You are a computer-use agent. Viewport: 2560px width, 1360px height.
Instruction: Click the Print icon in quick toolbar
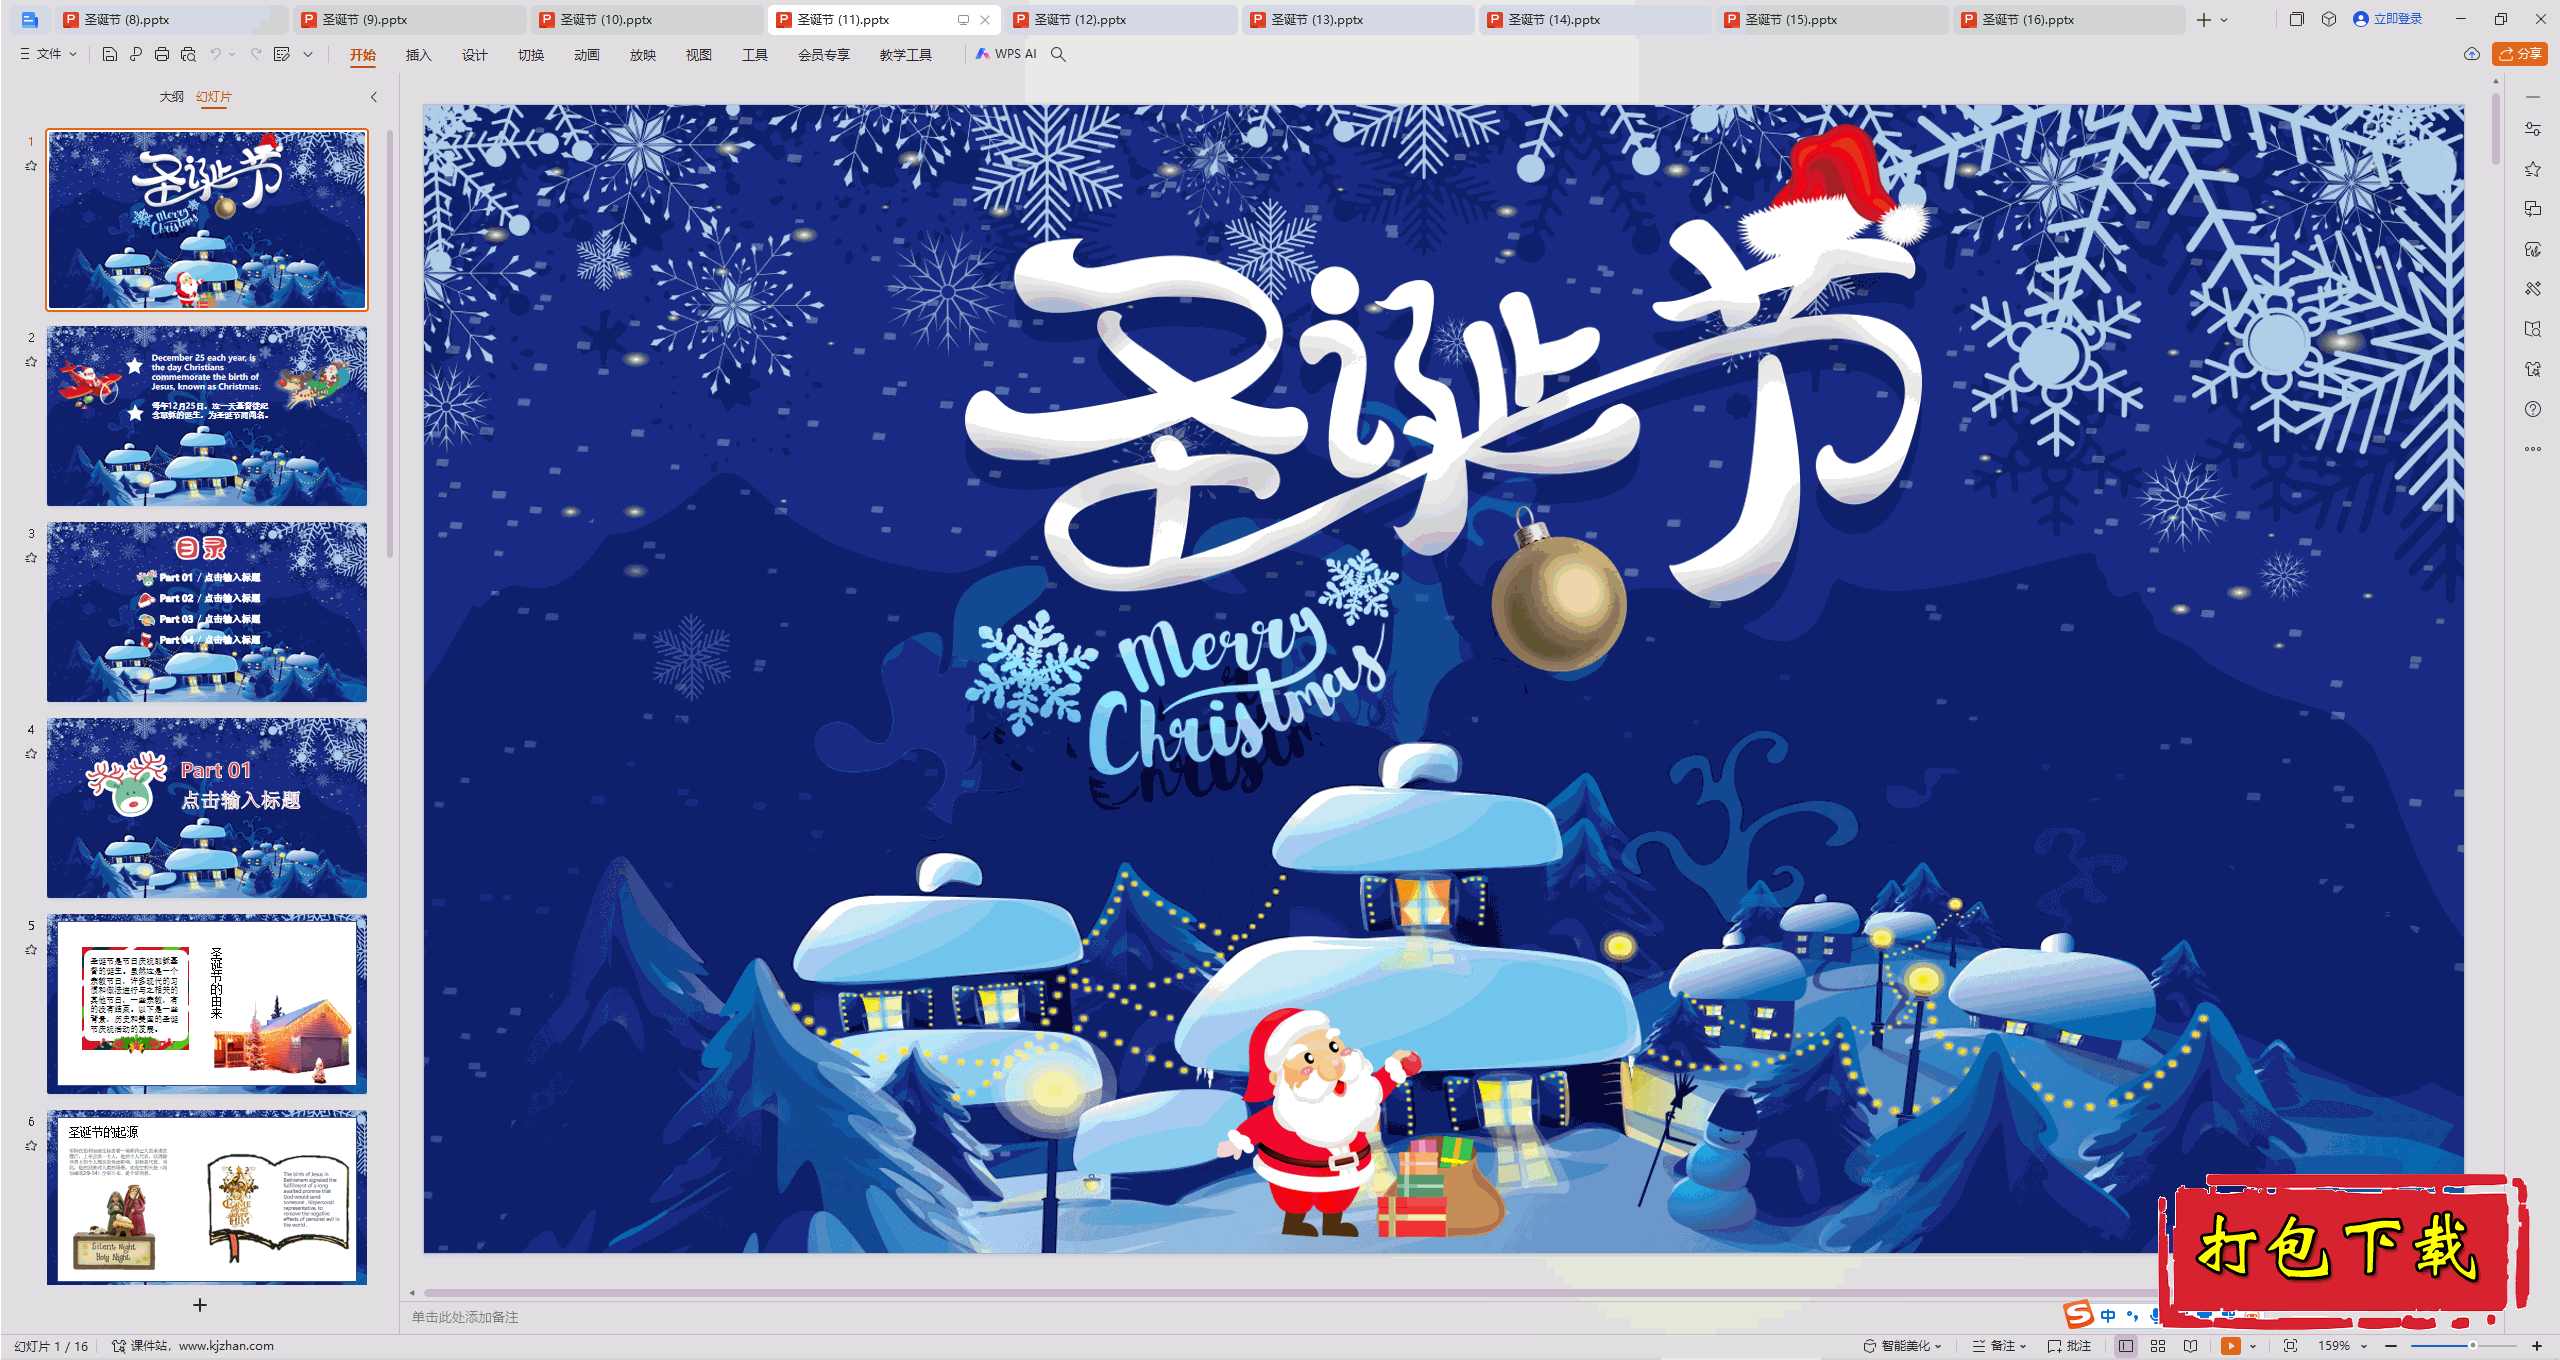point(162,54)
